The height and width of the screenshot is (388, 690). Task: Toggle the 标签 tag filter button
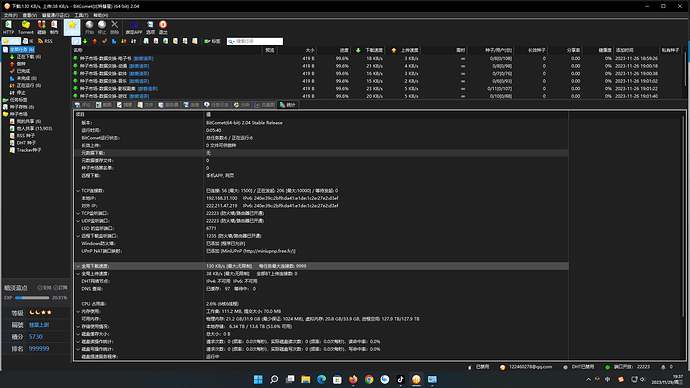pos(213,41)
